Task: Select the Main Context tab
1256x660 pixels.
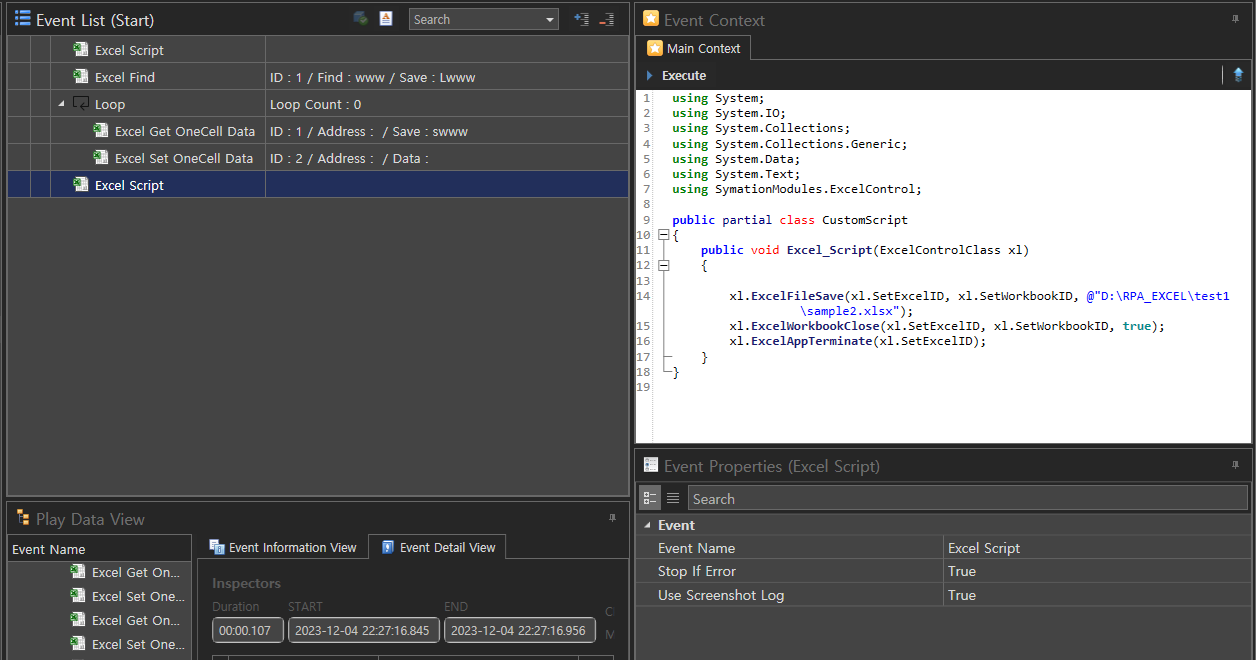Action: click(x=693, y=48)
